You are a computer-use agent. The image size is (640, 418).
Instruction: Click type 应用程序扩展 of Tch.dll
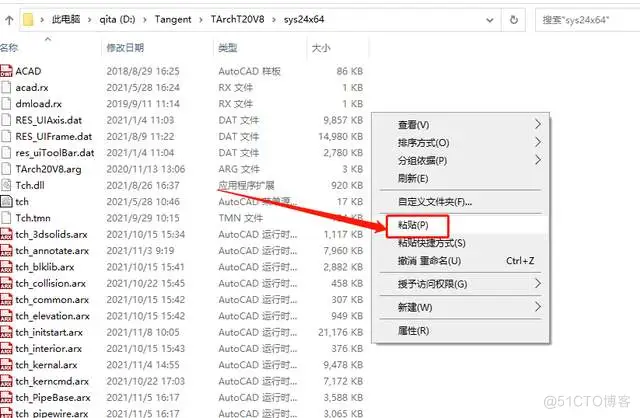pos(246,185)
